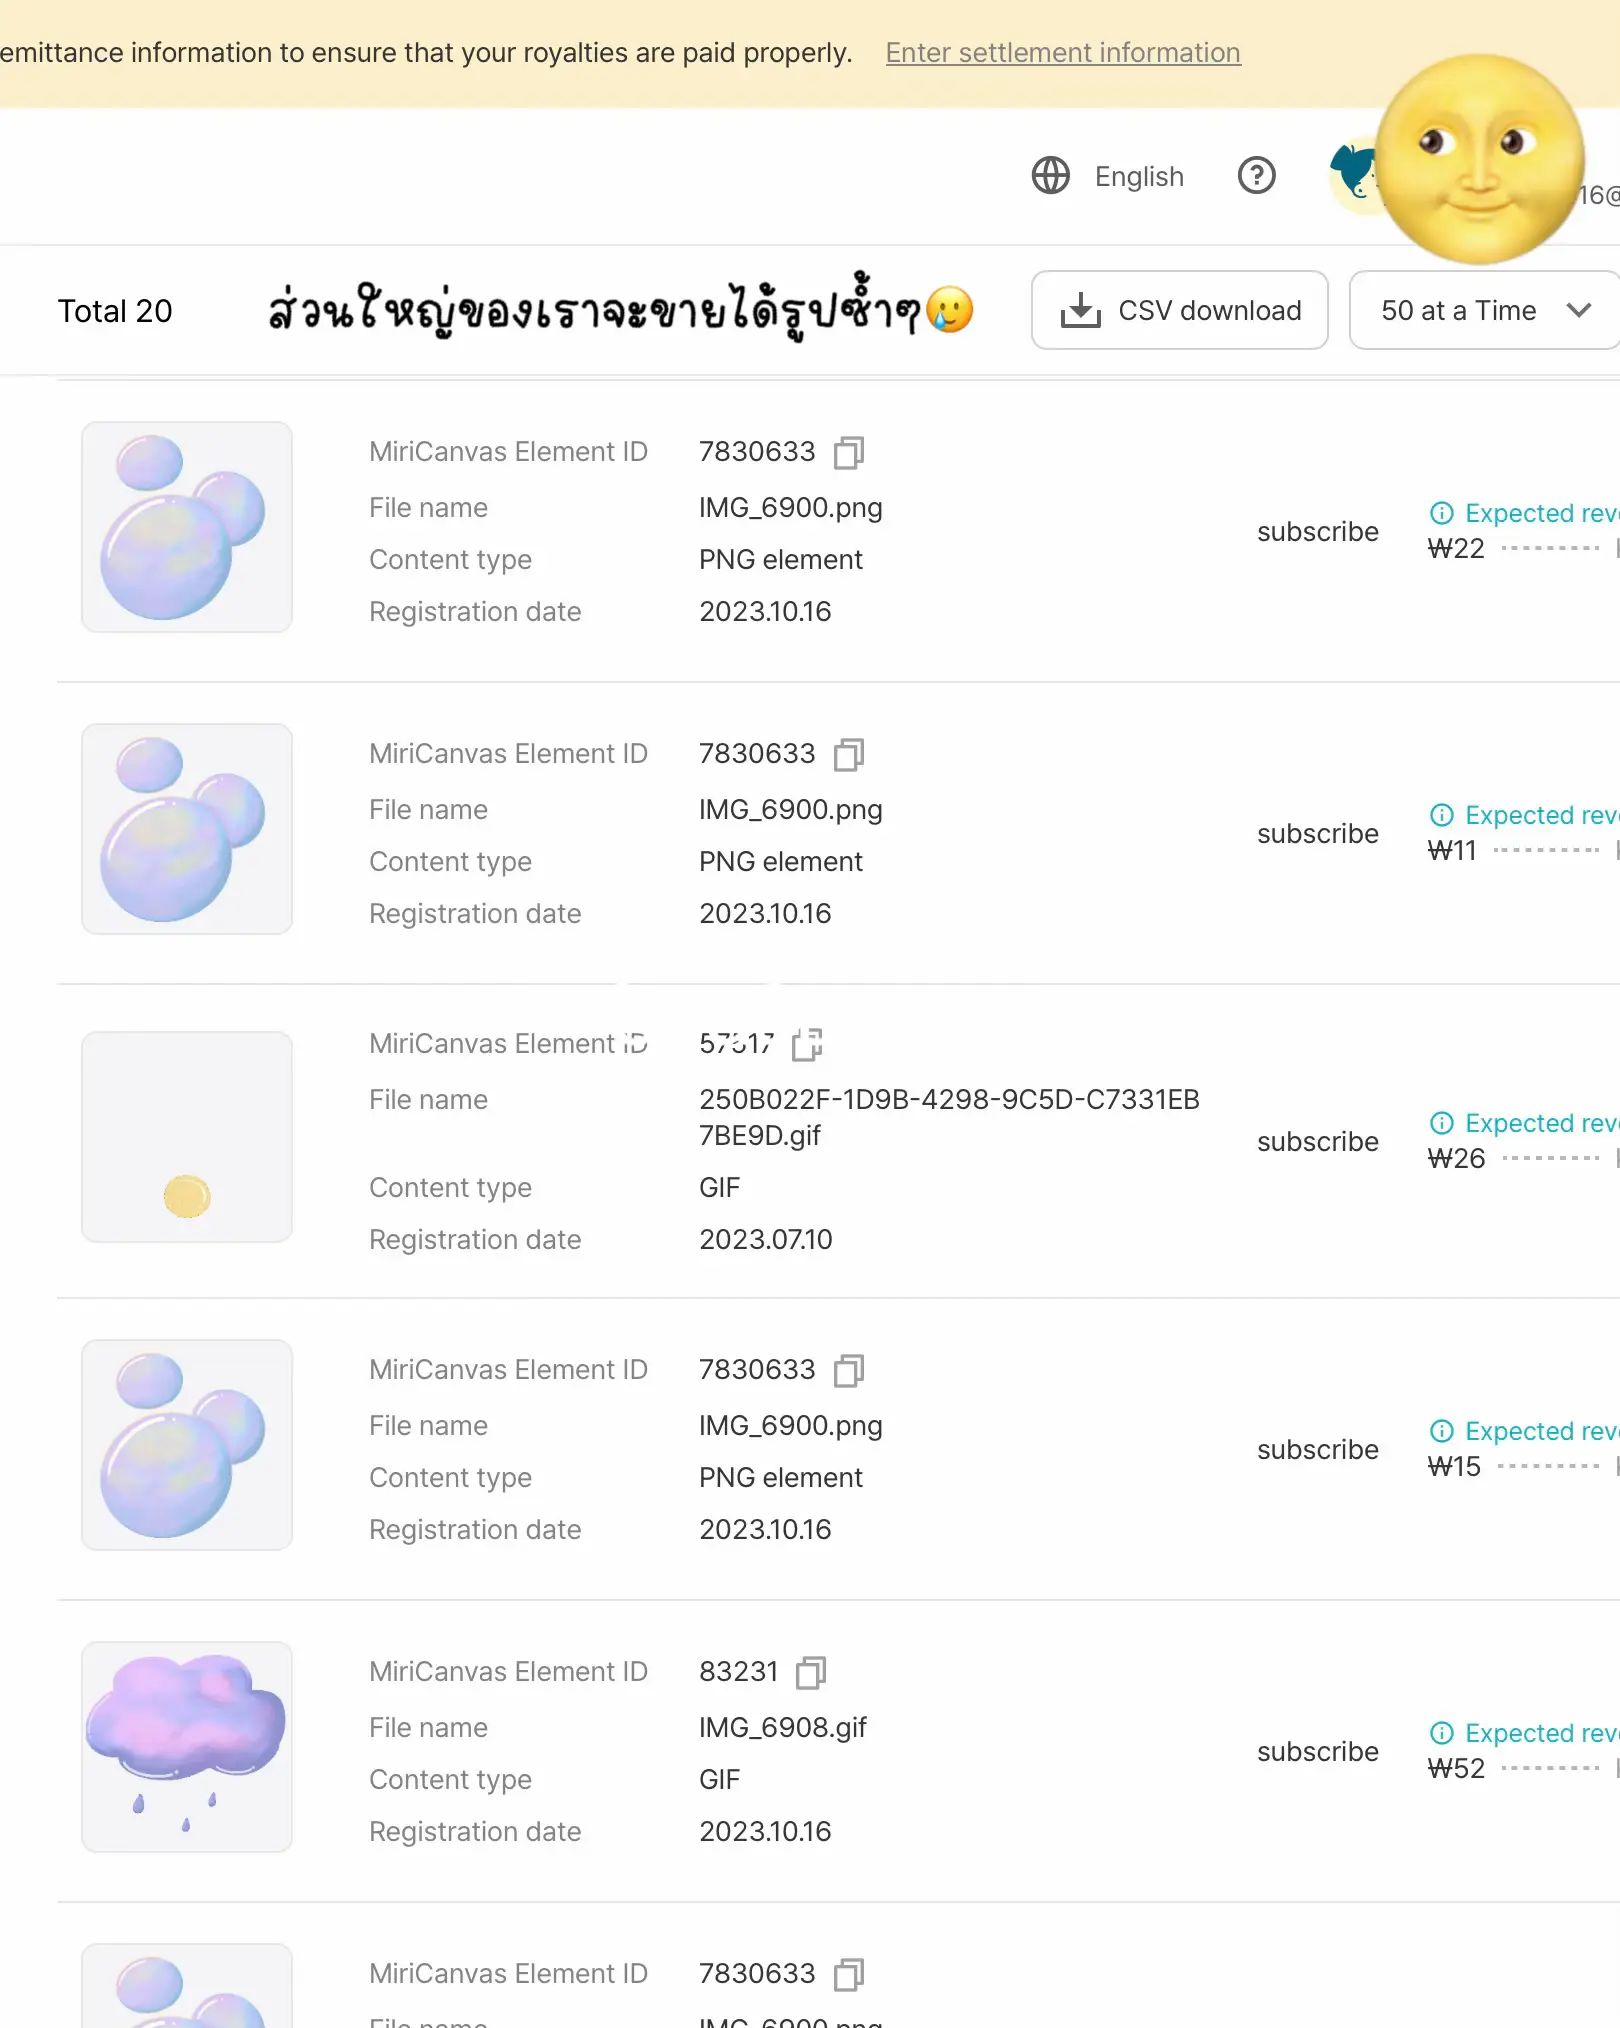This screenshot has height=2028, width=1620.
Task: Copy the GIF element ID 57617
Action: tap(806, 1044)
